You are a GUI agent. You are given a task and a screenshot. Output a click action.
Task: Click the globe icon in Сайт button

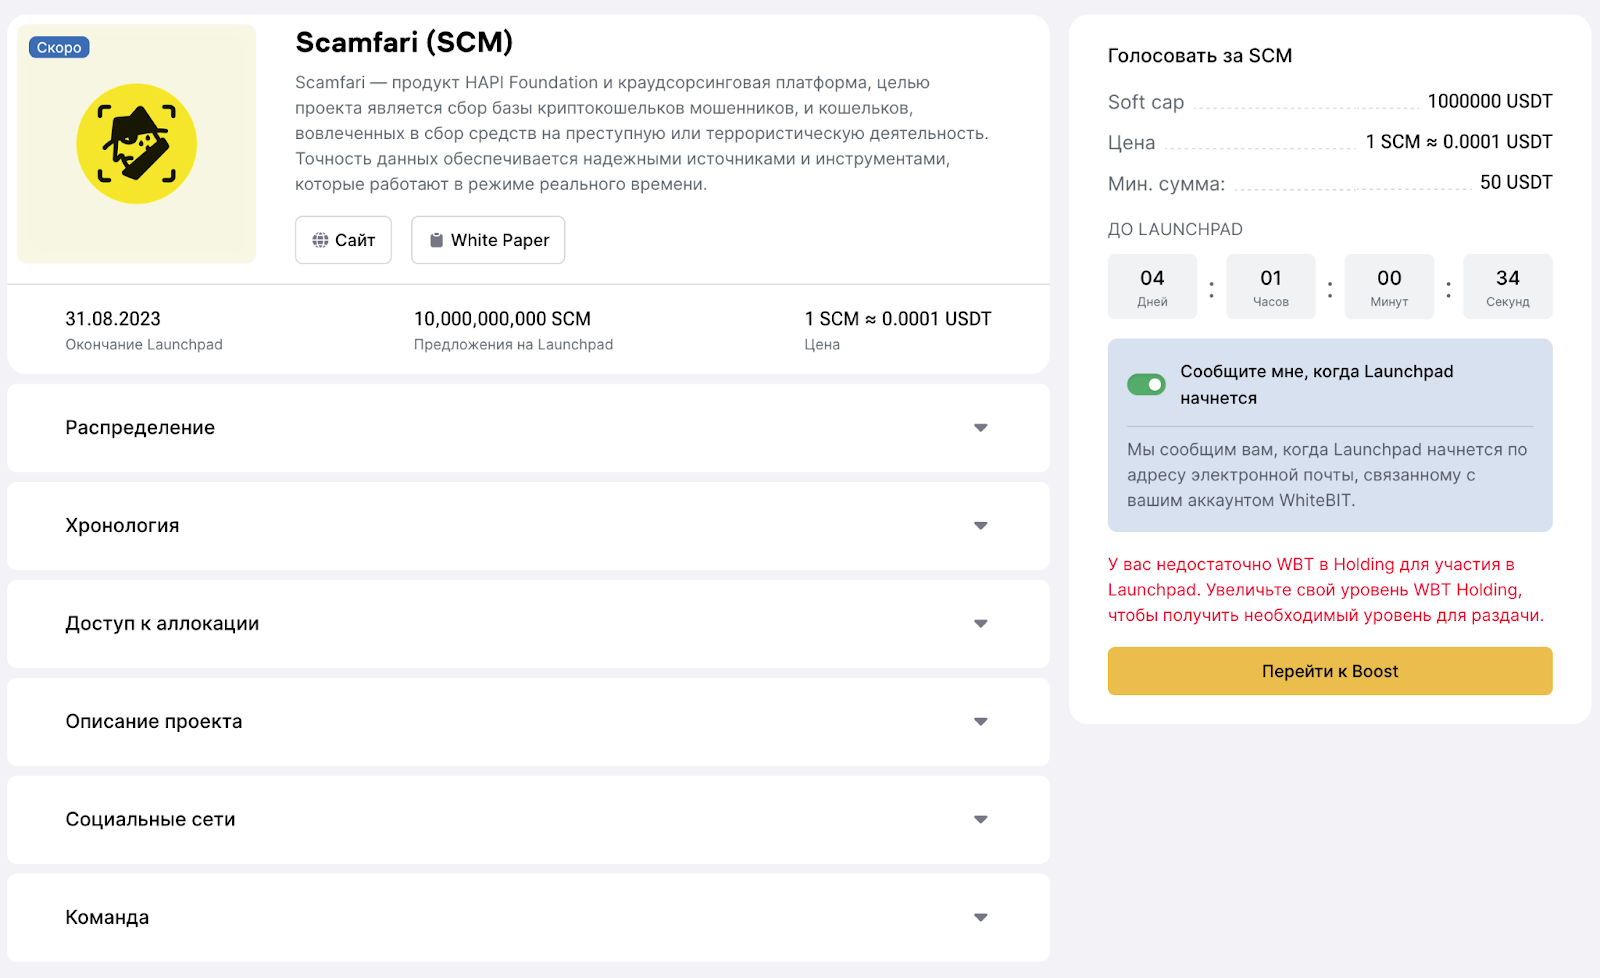(320, 240)
